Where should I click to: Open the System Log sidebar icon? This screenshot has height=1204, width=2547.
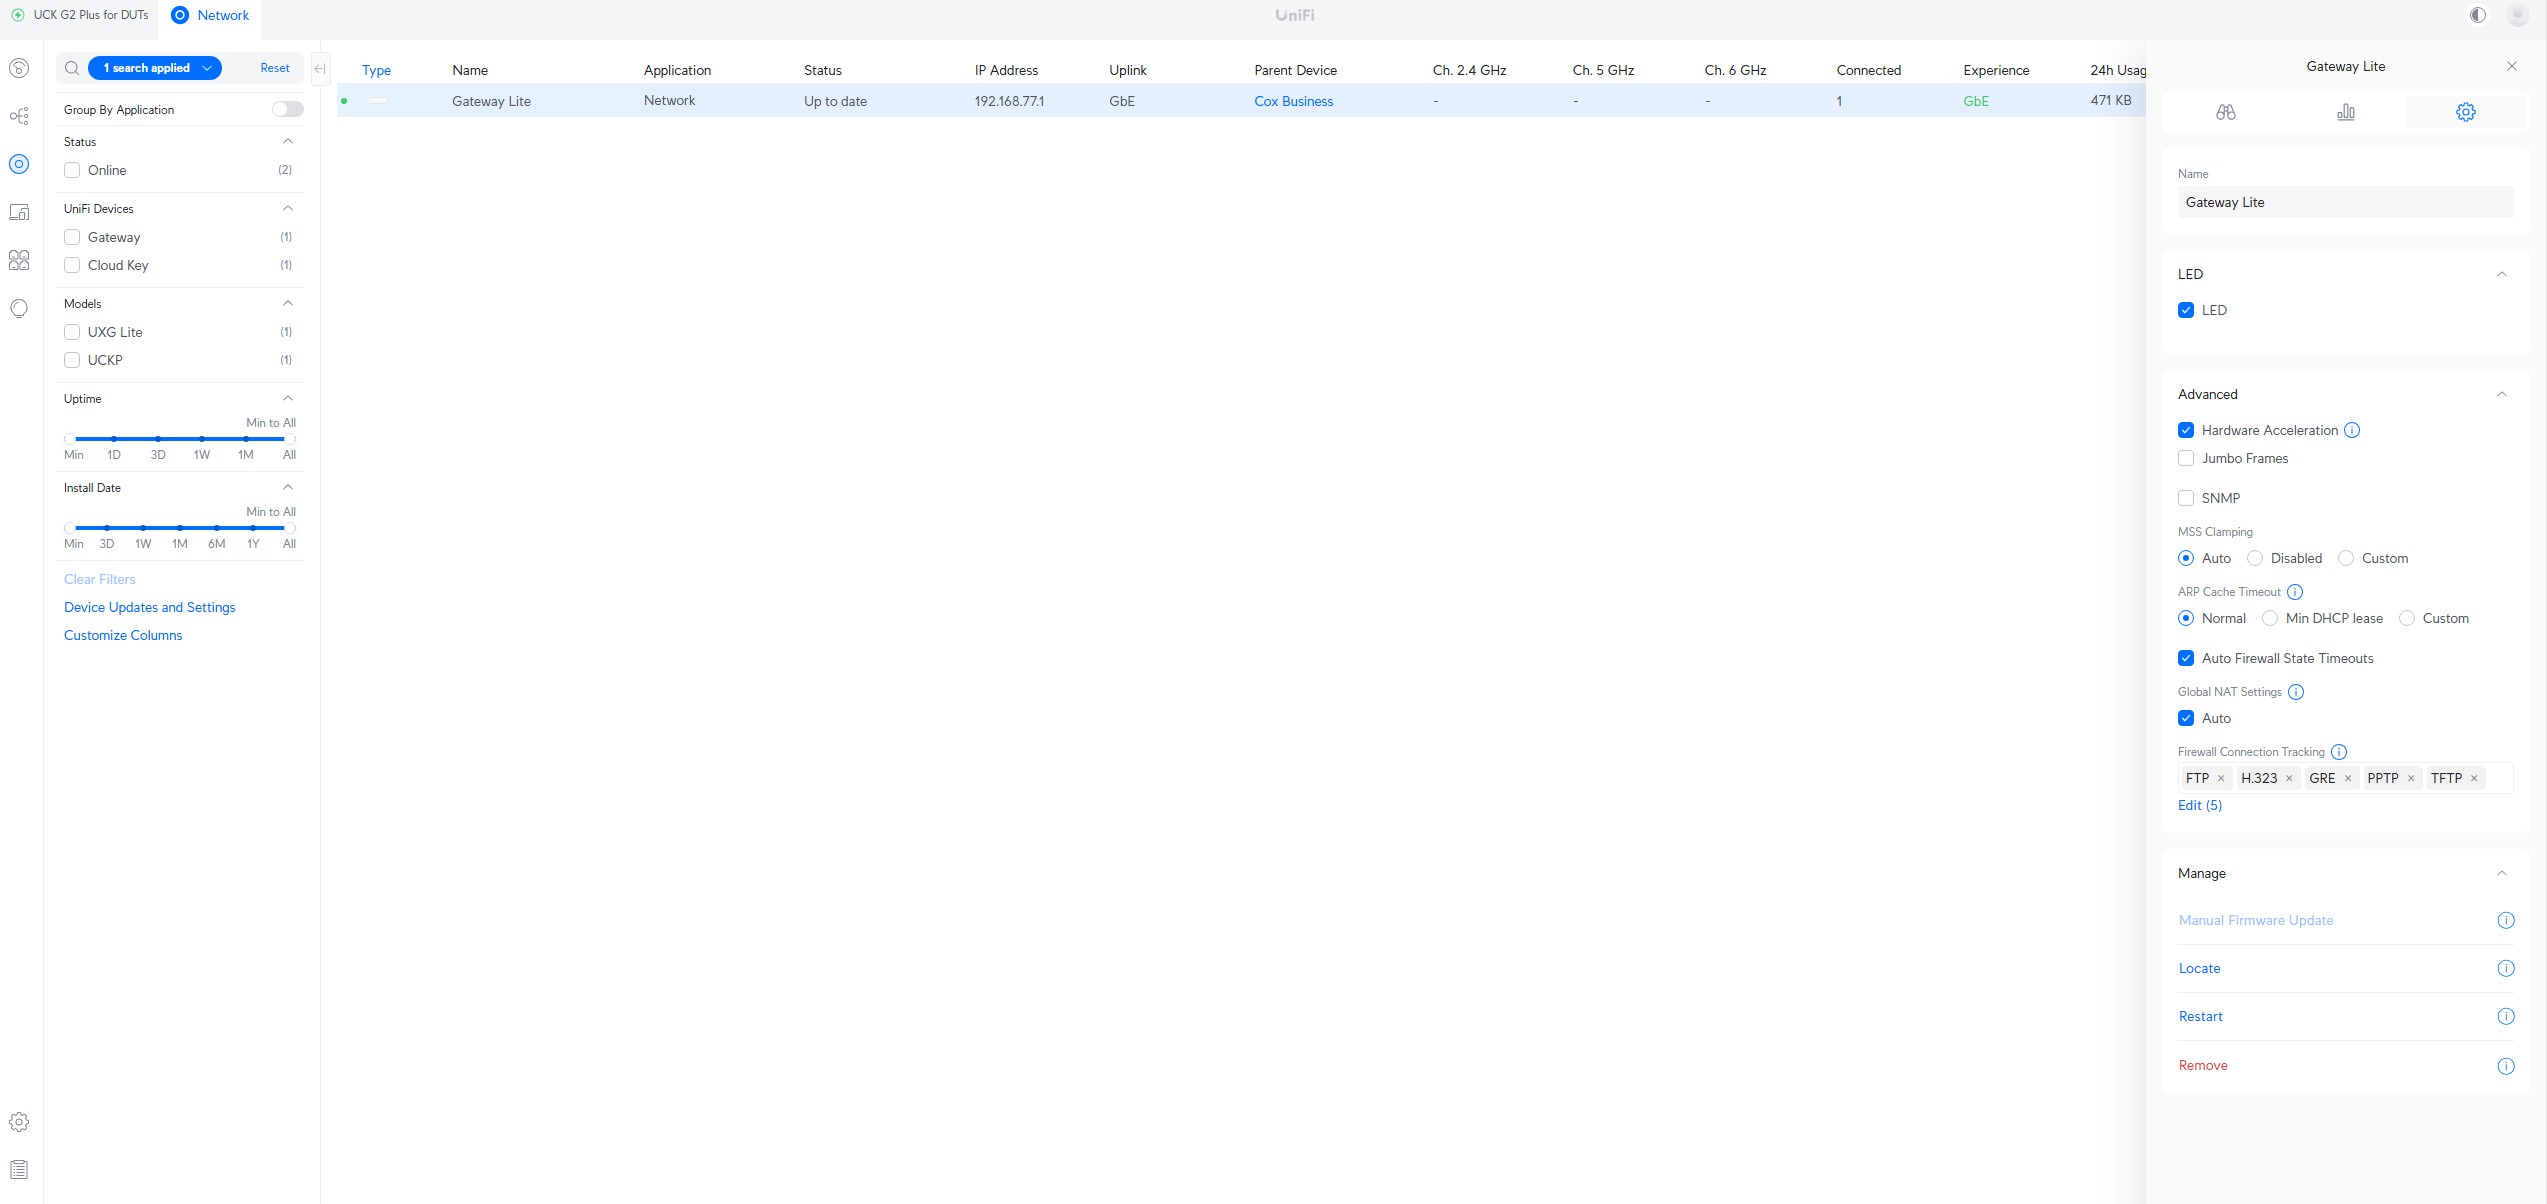(x=19, y=1170)
